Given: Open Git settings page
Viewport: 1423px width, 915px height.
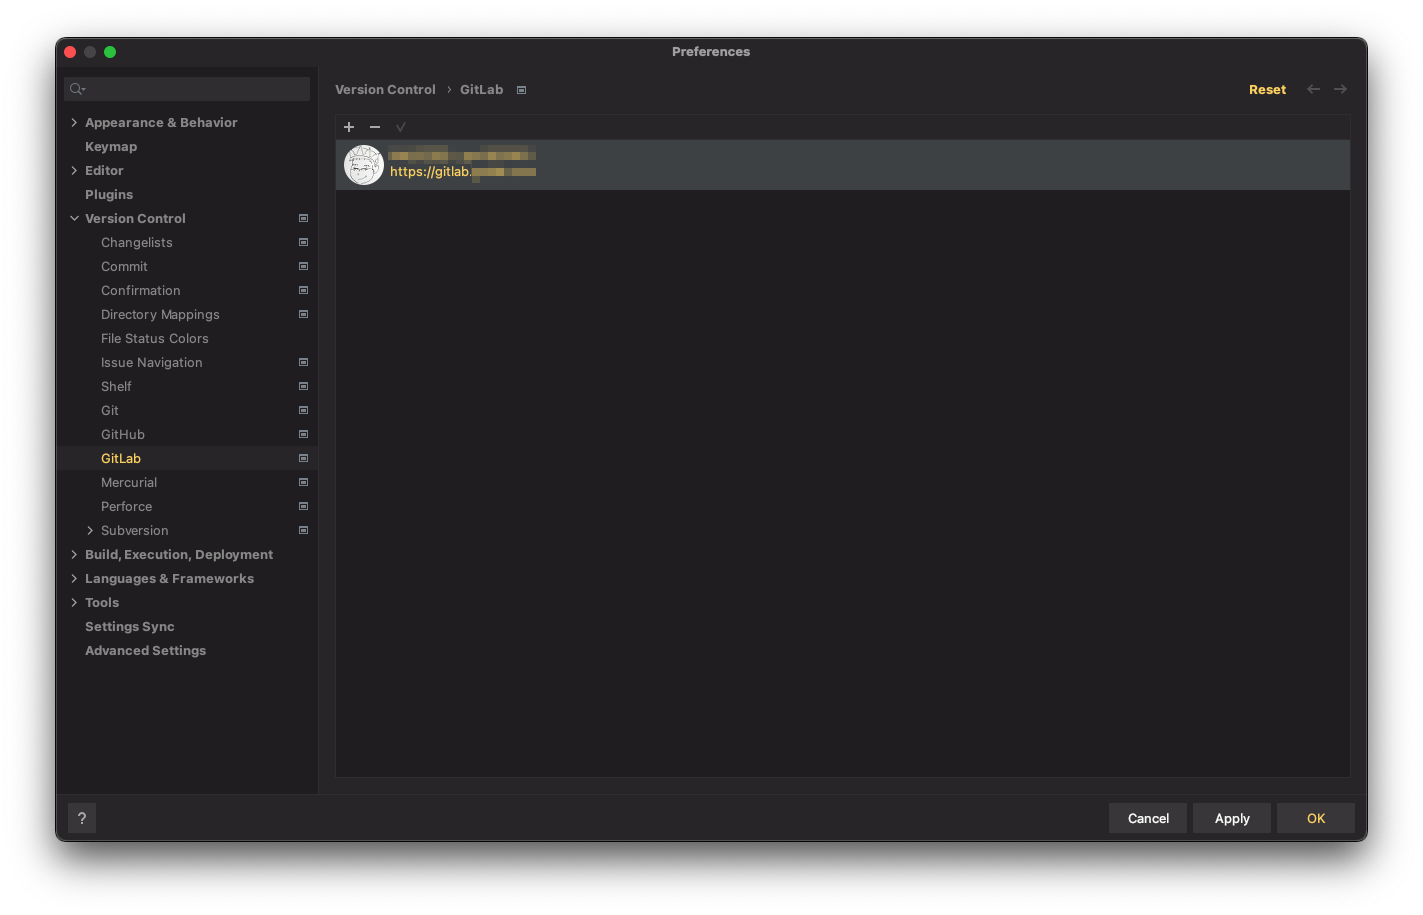Looking at the screenshot, I should 110,410.
